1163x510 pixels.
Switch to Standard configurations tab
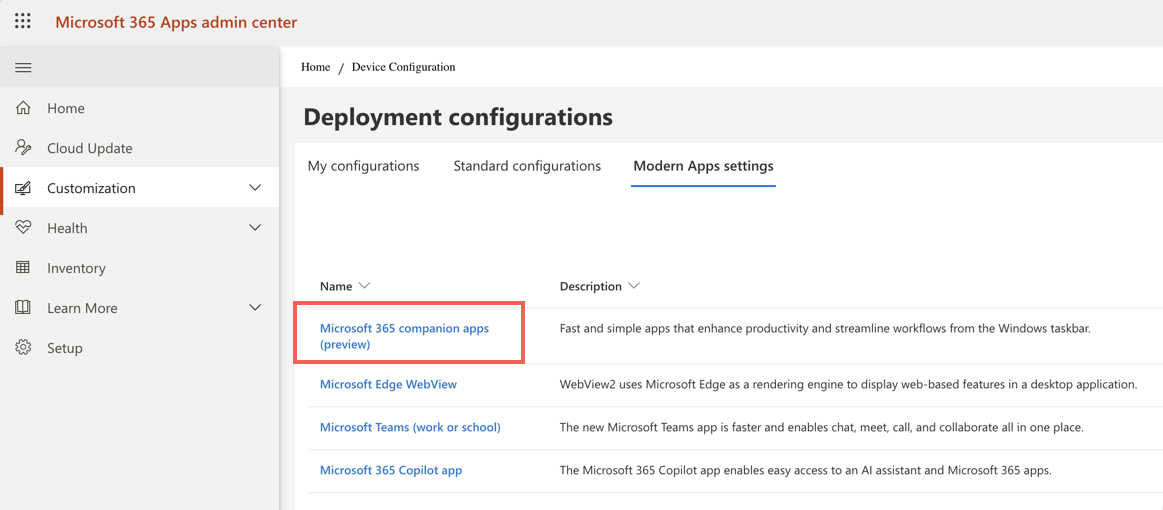[x=527, y=166]
